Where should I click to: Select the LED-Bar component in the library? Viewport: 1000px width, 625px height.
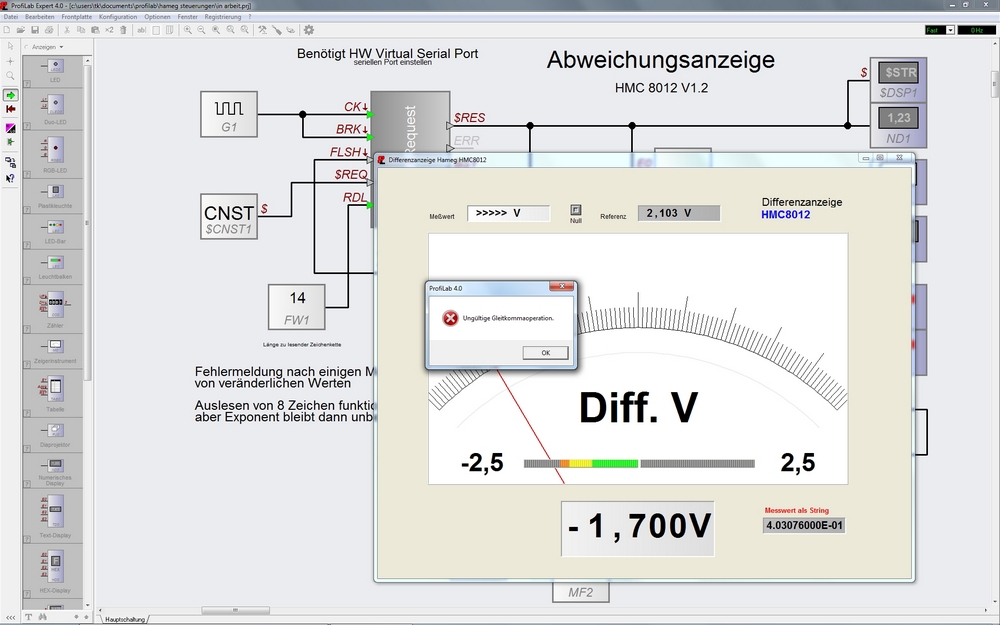click(x=54, y=232)
